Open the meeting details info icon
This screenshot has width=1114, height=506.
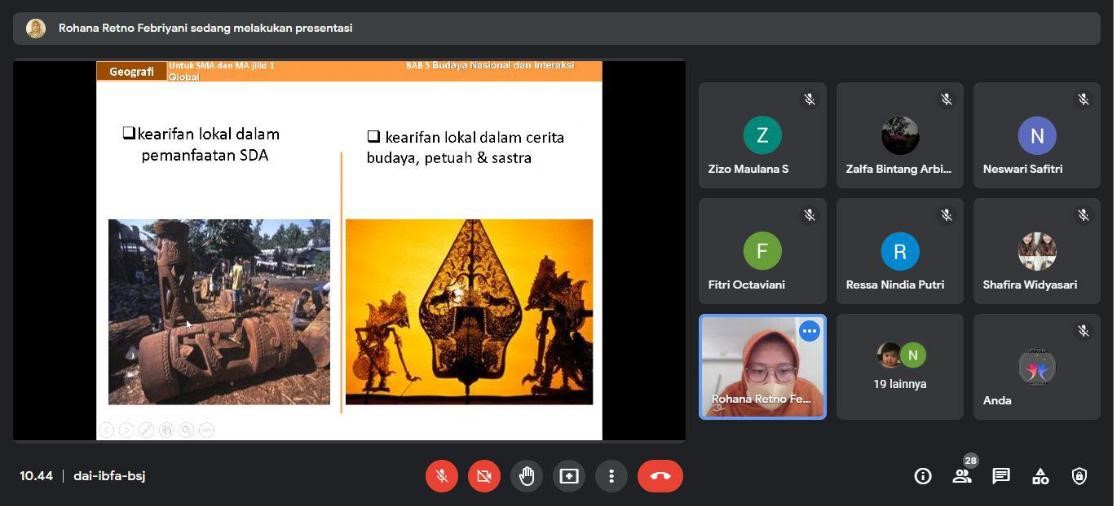(x=923, y=476)
